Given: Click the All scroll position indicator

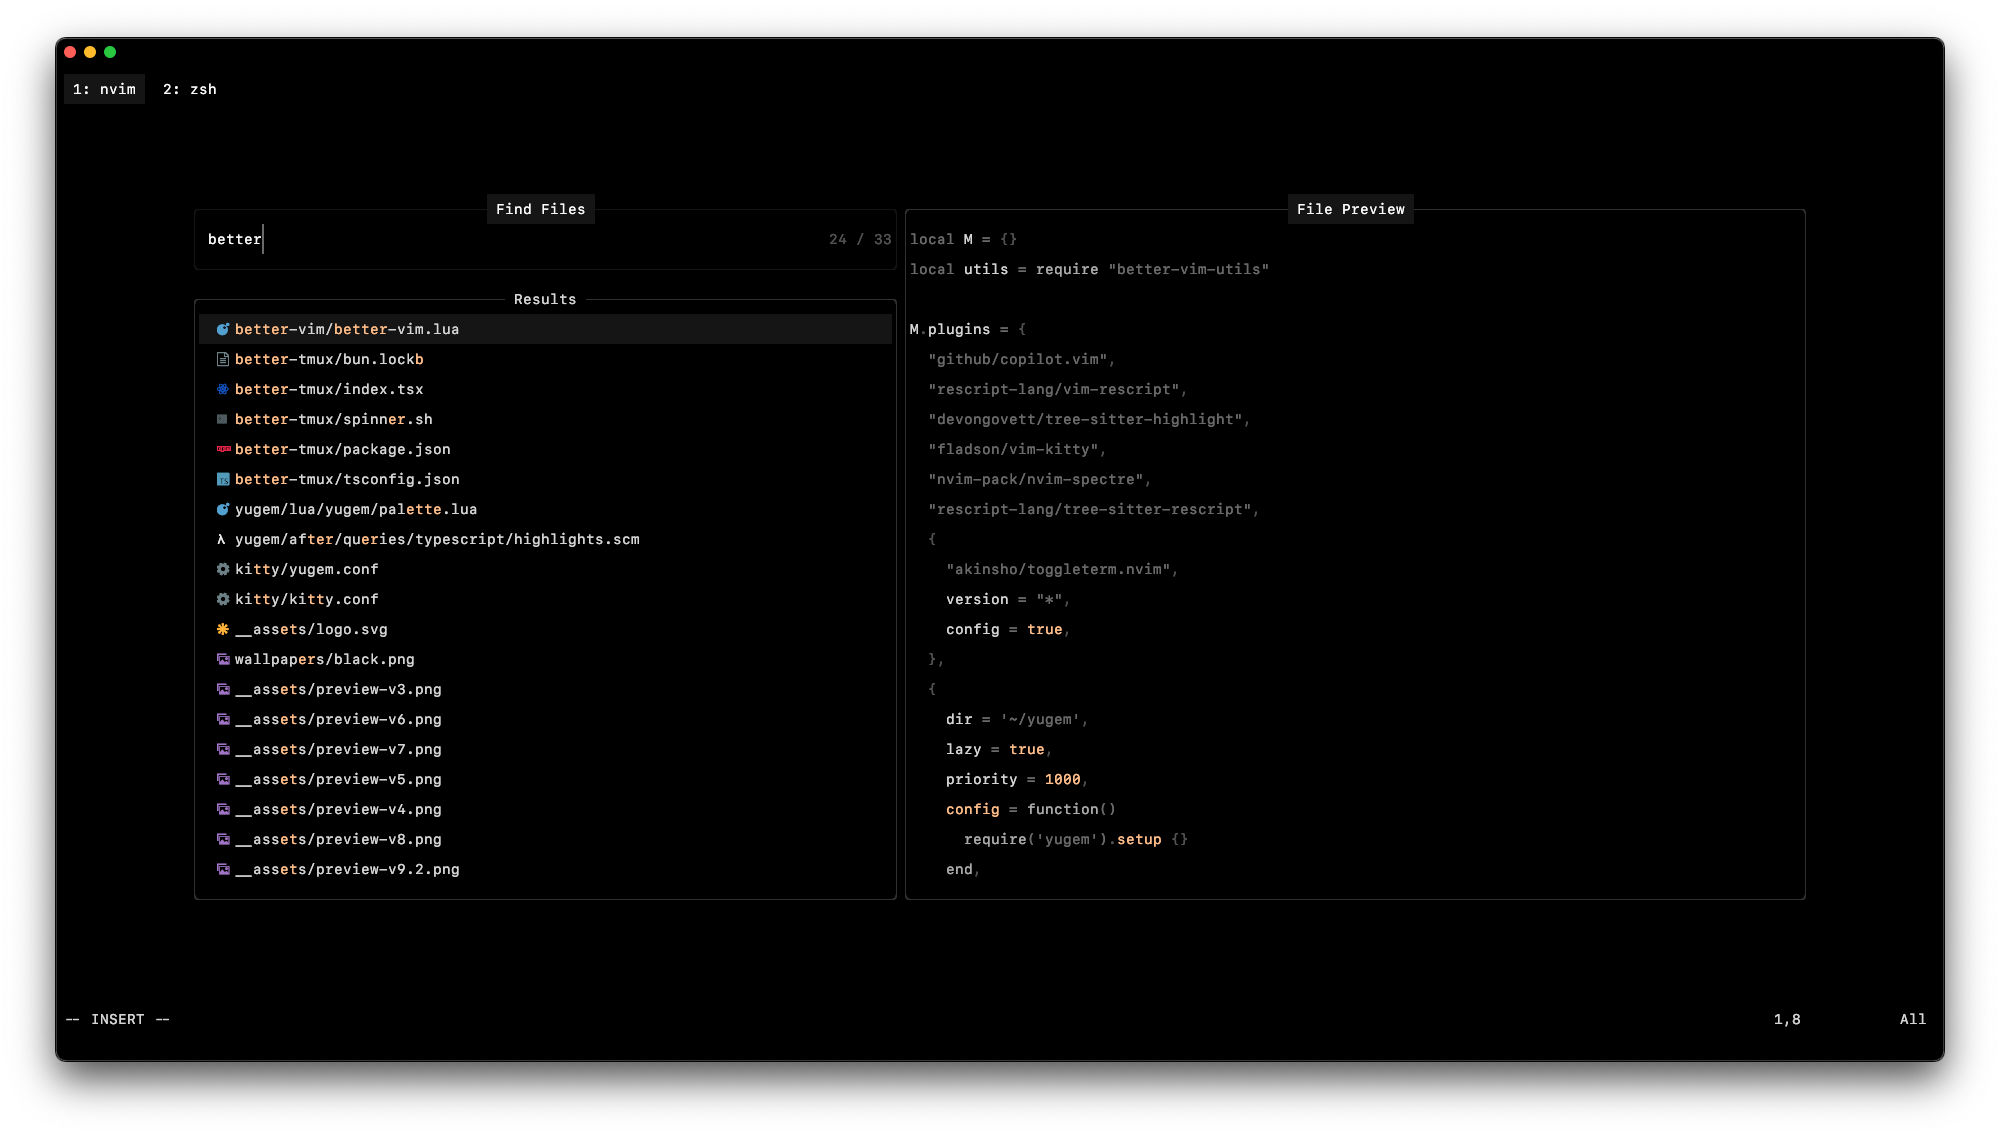Looking at the screenshot, I should point(1913,1019).
